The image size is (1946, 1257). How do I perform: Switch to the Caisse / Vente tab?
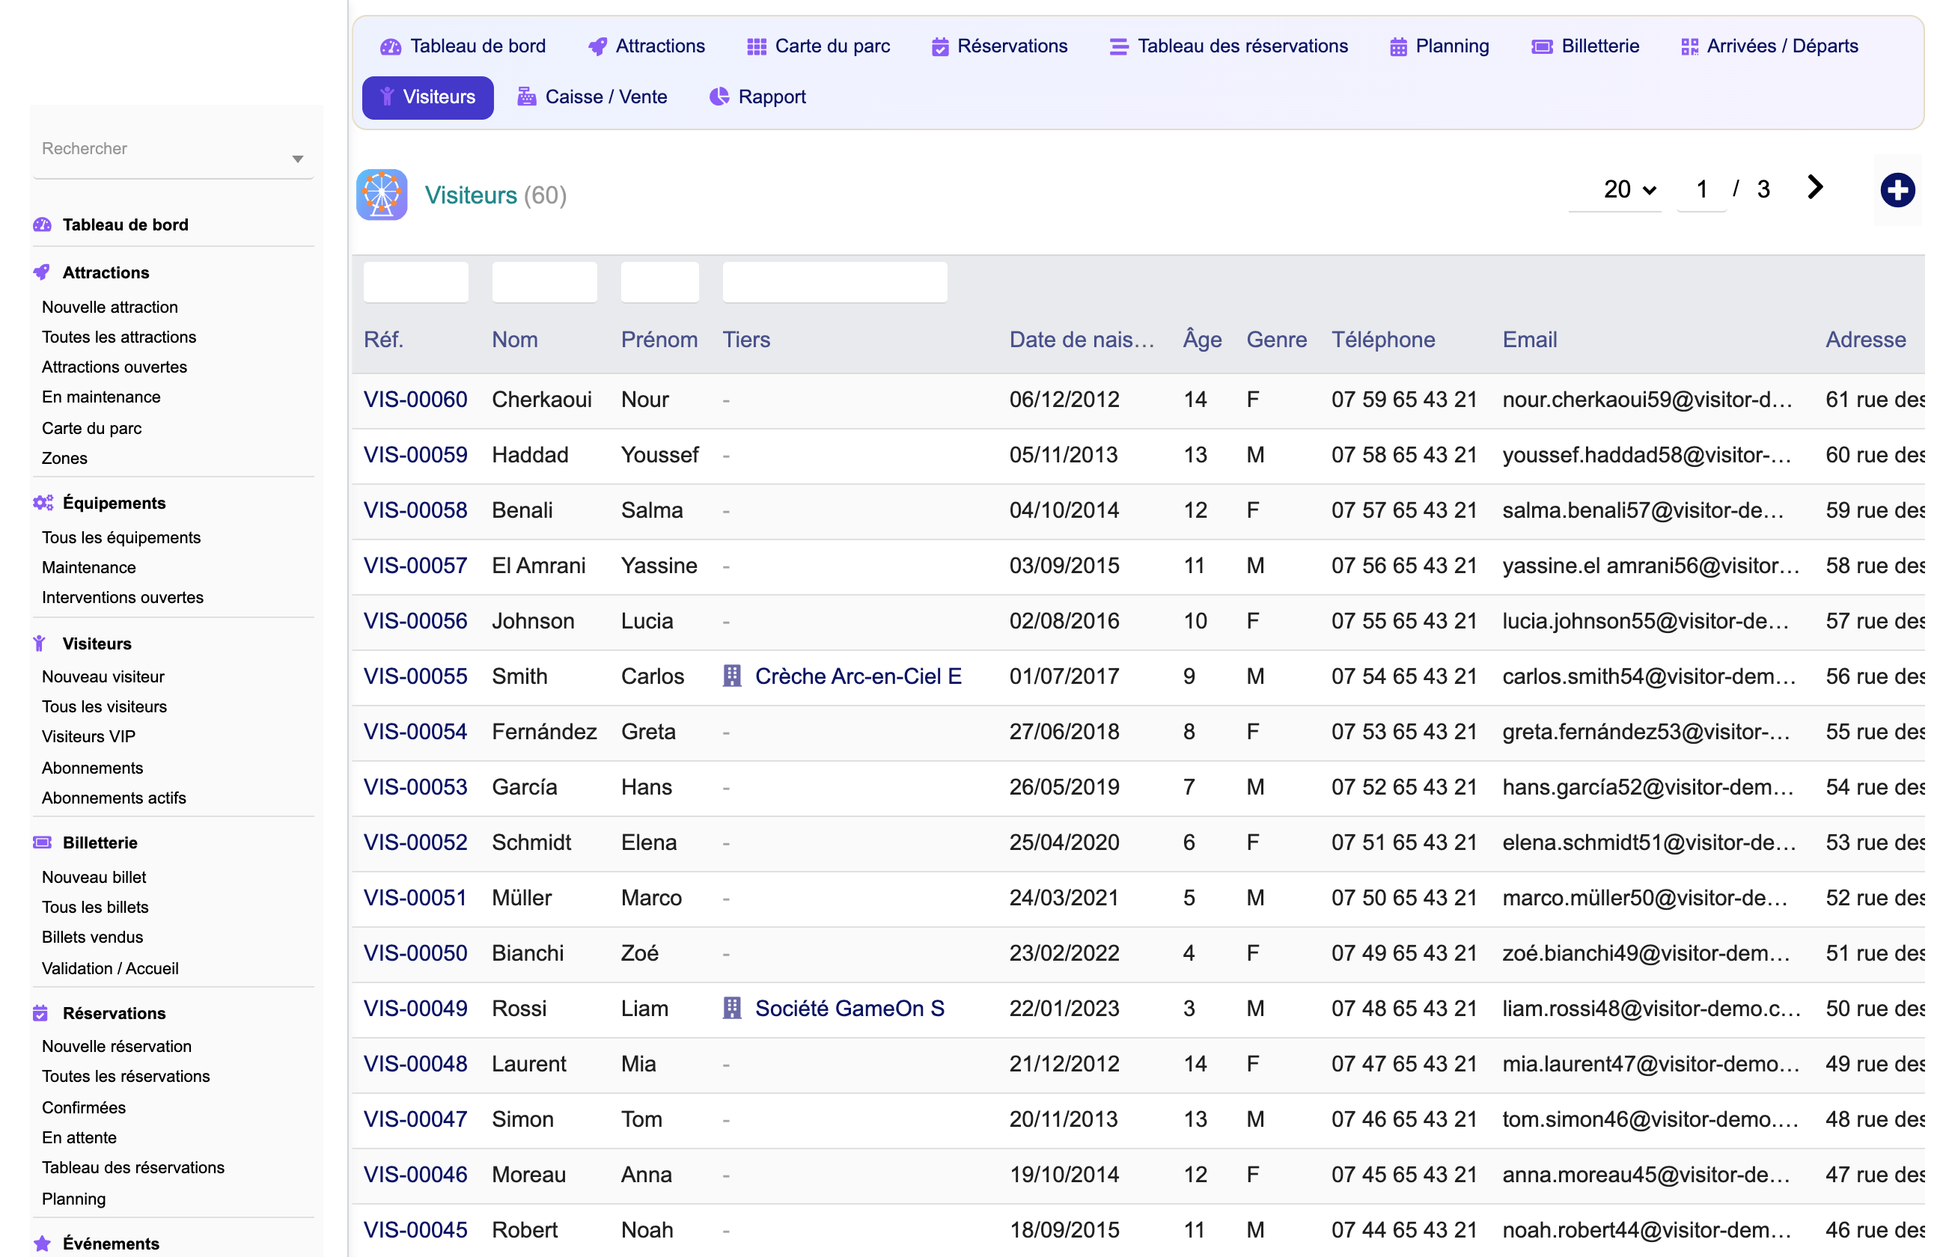(592, 97)
